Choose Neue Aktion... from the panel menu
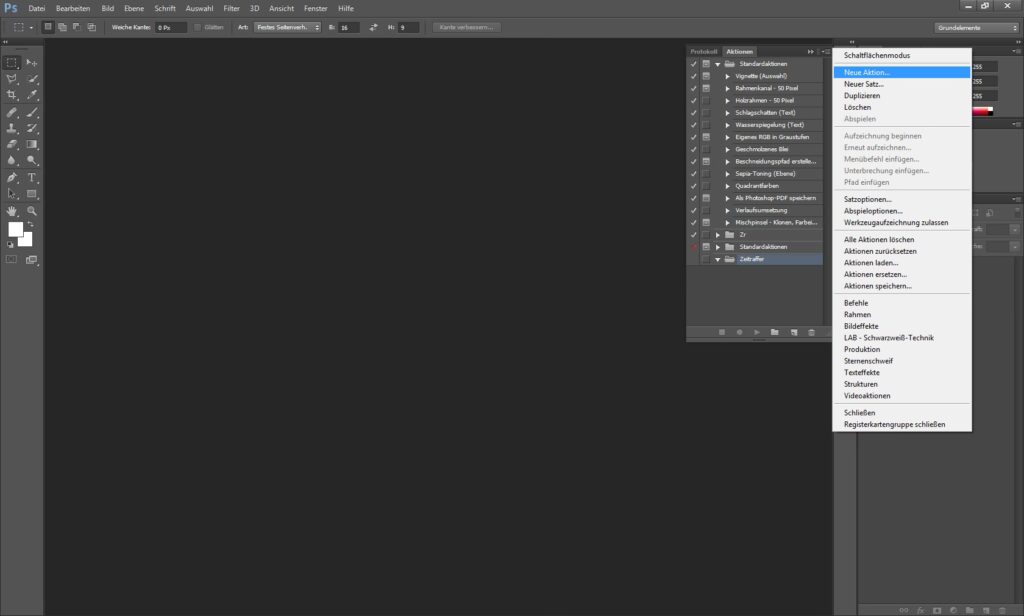 tap(866, 72)
